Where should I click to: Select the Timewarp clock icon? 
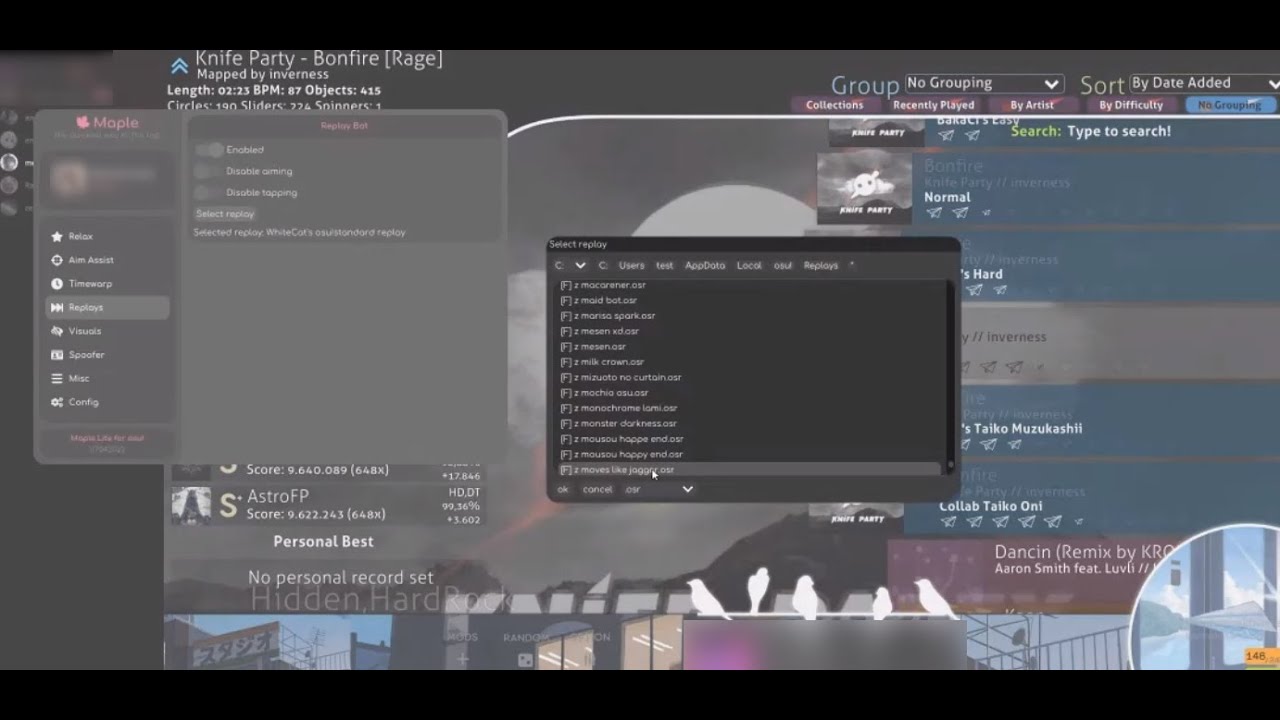(x=56, y=284)
